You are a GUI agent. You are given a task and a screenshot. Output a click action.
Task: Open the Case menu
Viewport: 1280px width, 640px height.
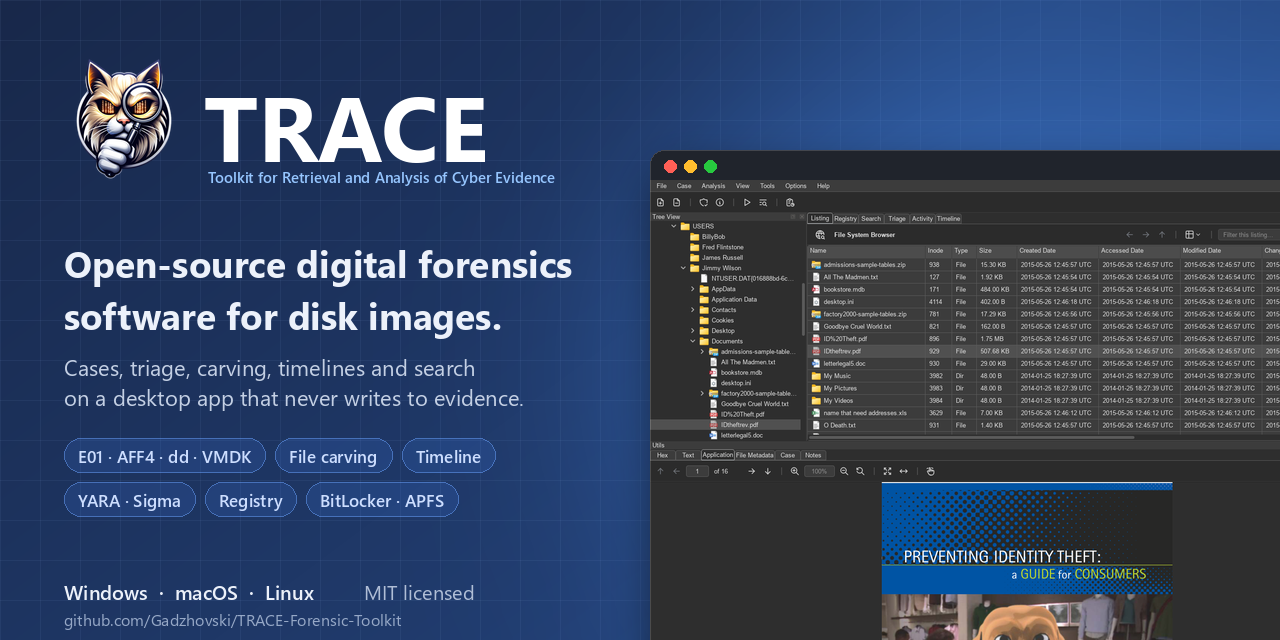[x=684, y=186]
